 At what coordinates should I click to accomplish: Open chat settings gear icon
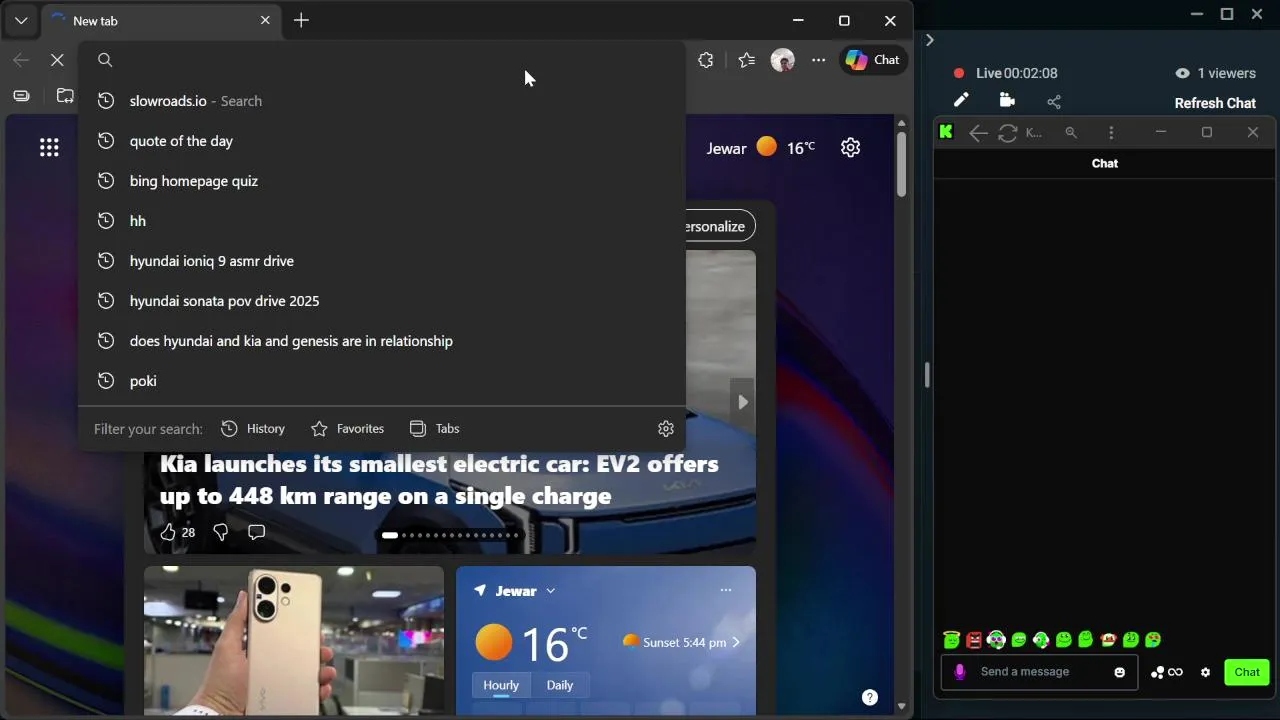click(x=1205, y=672)
